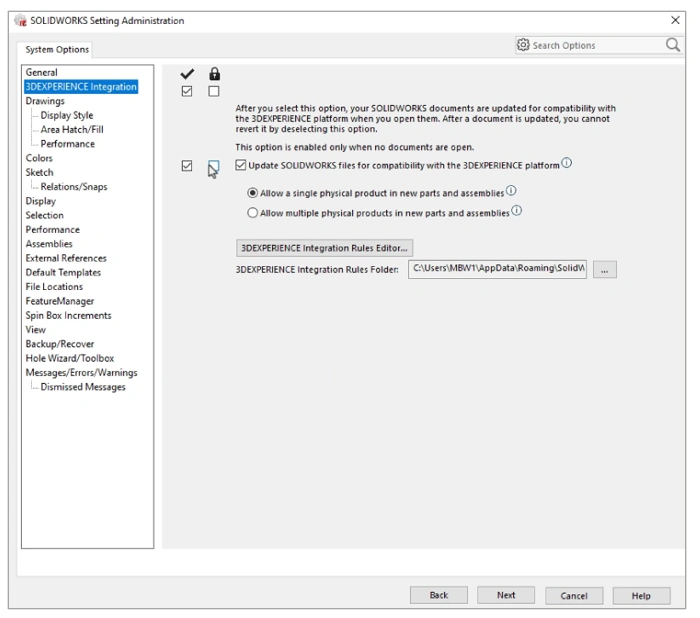Select External References in options tree

click(x=66, y=258)
